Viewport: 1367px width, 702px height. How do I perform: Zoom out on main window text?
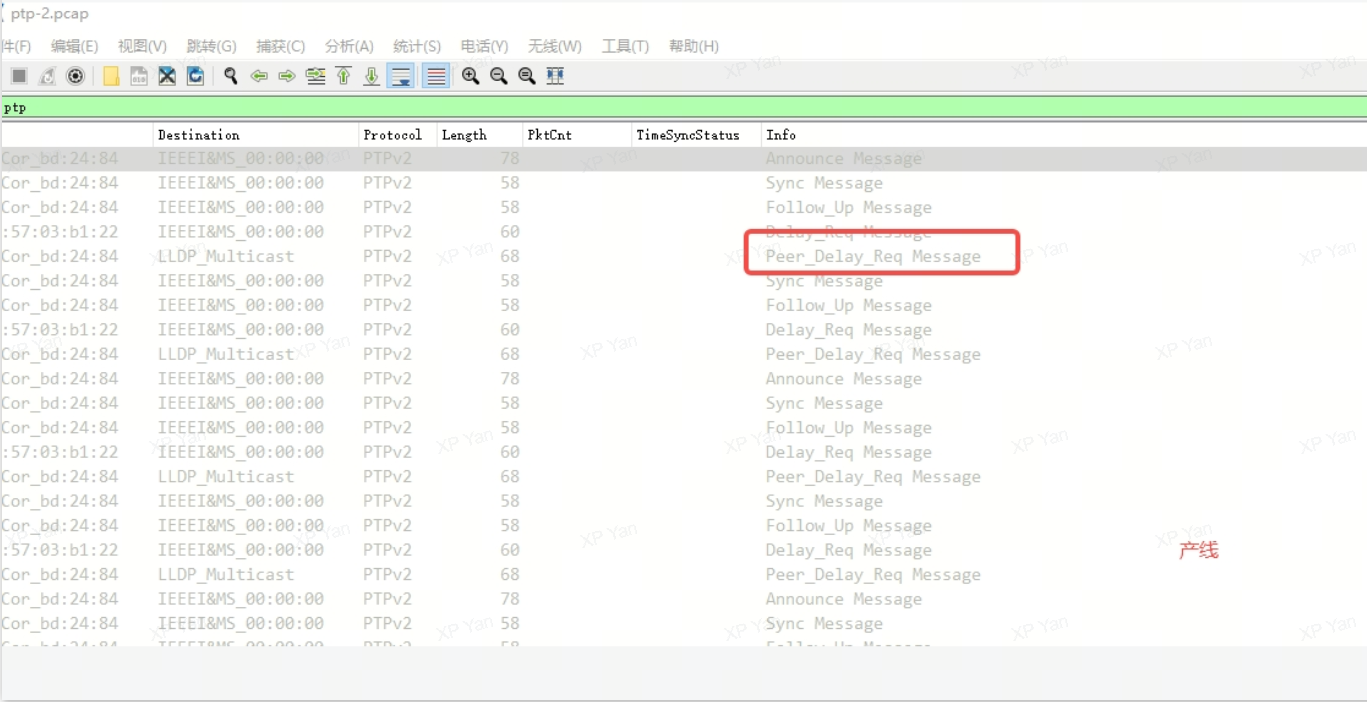[499, 76]
